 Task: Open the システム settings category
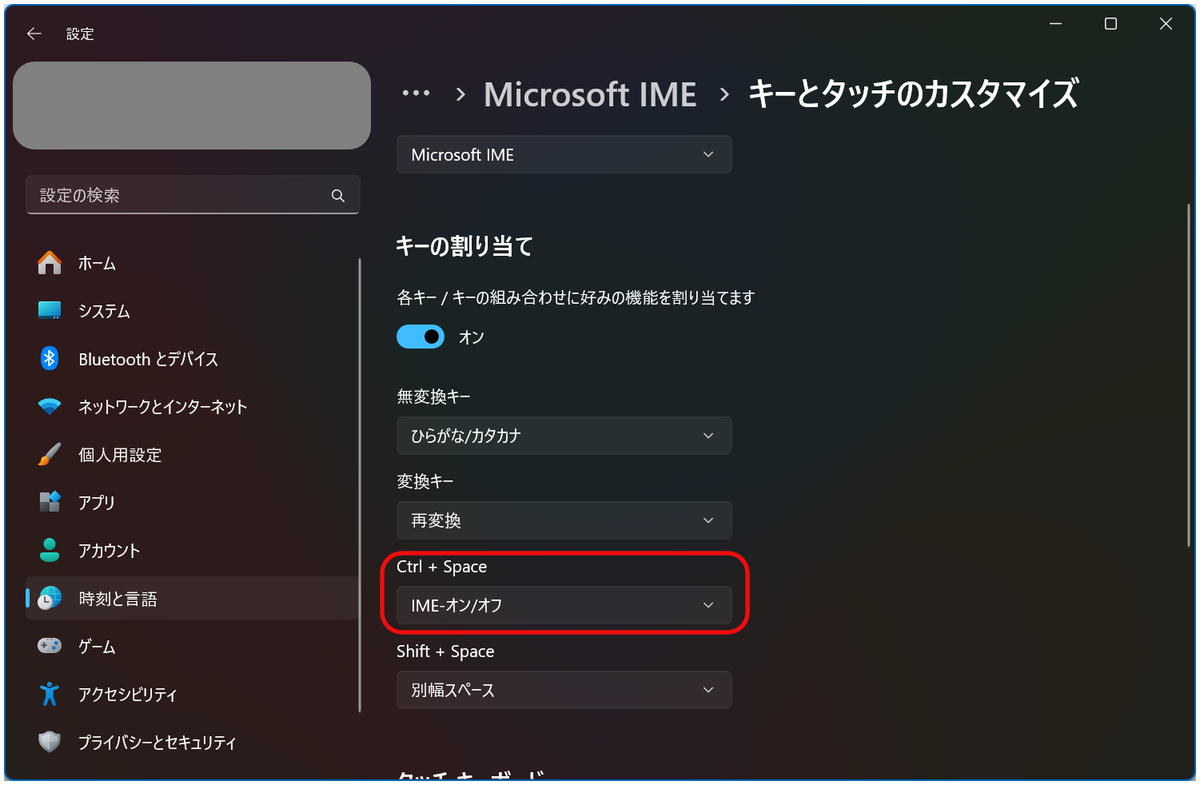pyautogui.click(x=192, y=311)
